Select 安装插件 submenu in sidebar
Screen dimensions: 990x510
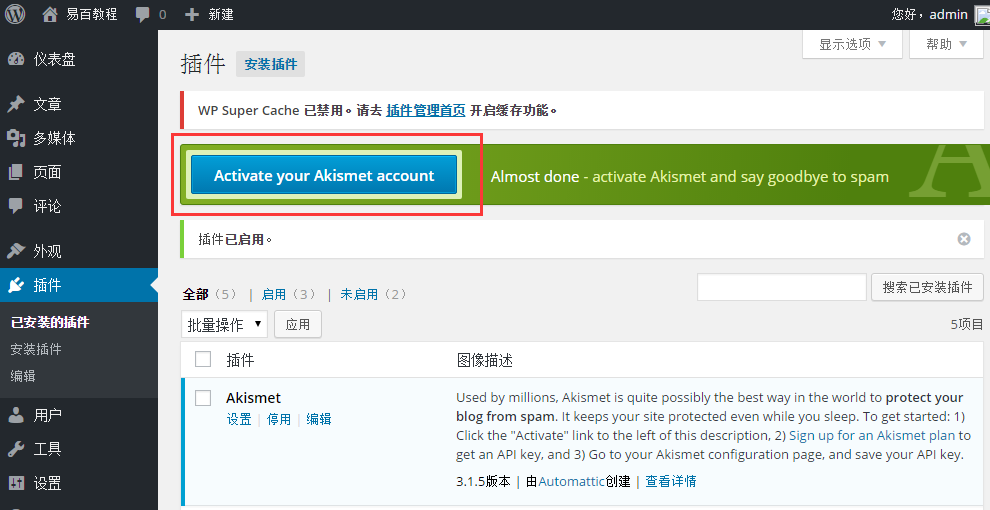(x=36, y=349)
